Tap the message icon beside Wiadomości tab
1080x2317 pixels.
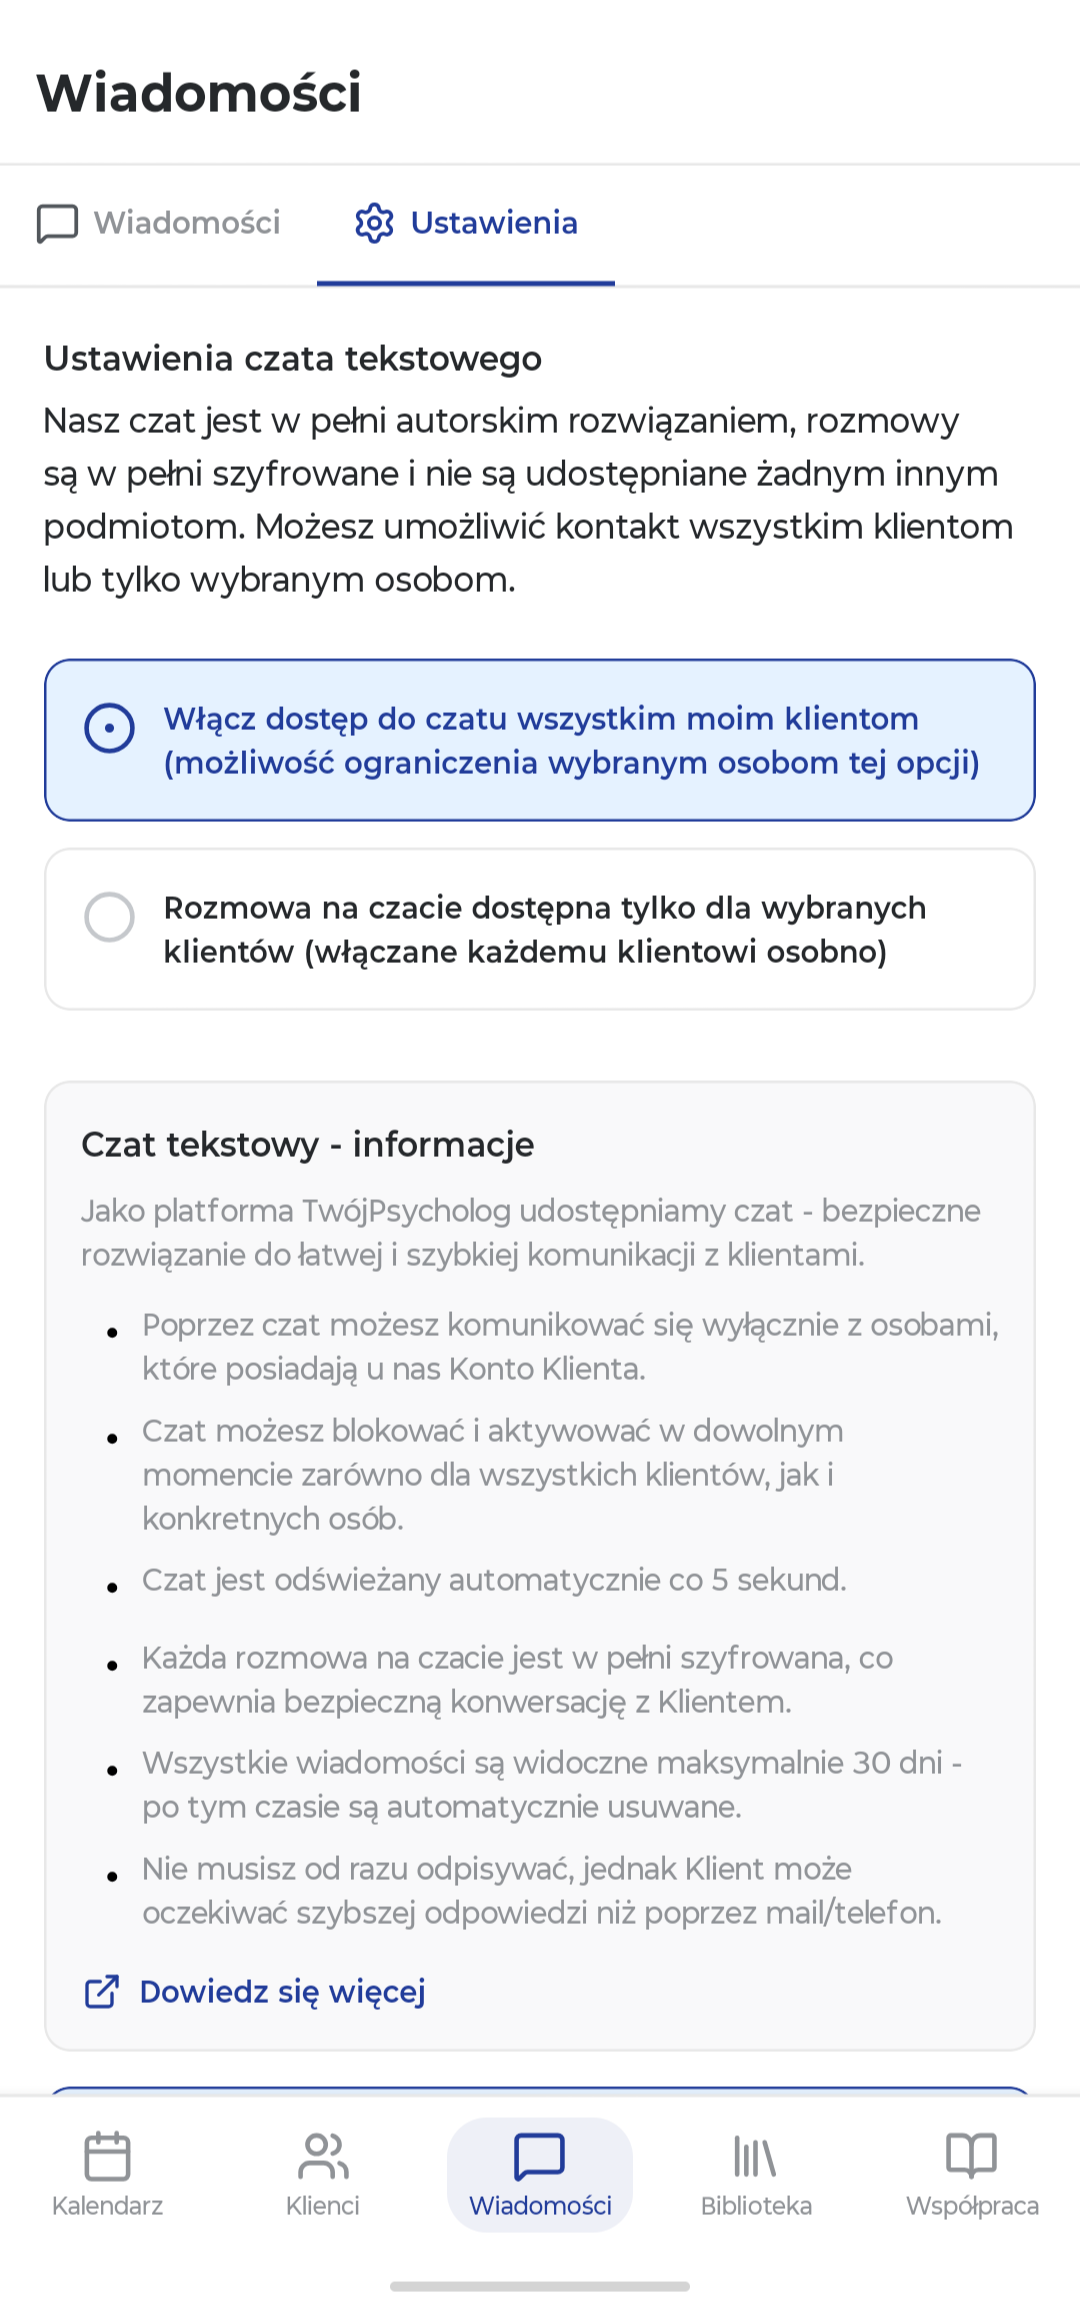pos(57,223)
